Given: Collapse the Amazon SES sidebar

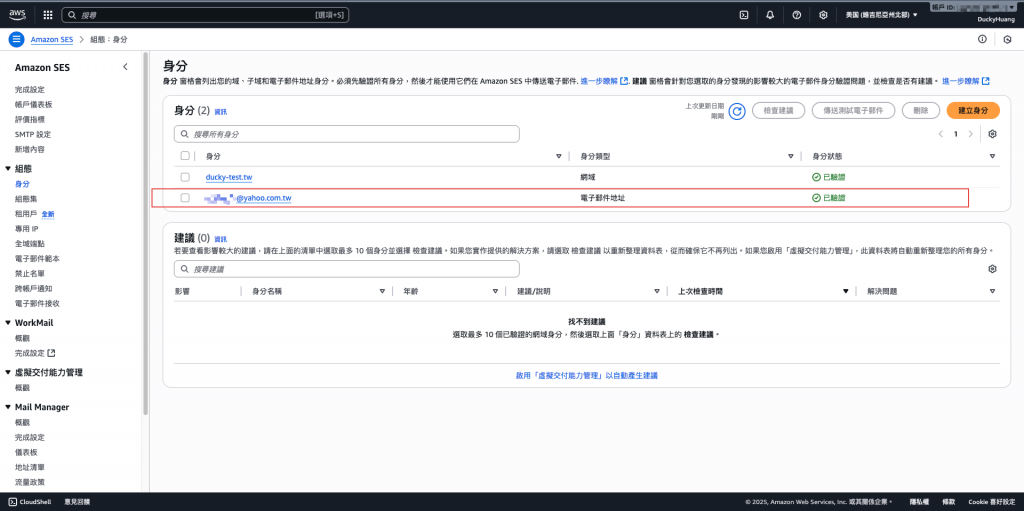Looking at the screenshot, I should (x=125, y=67).
